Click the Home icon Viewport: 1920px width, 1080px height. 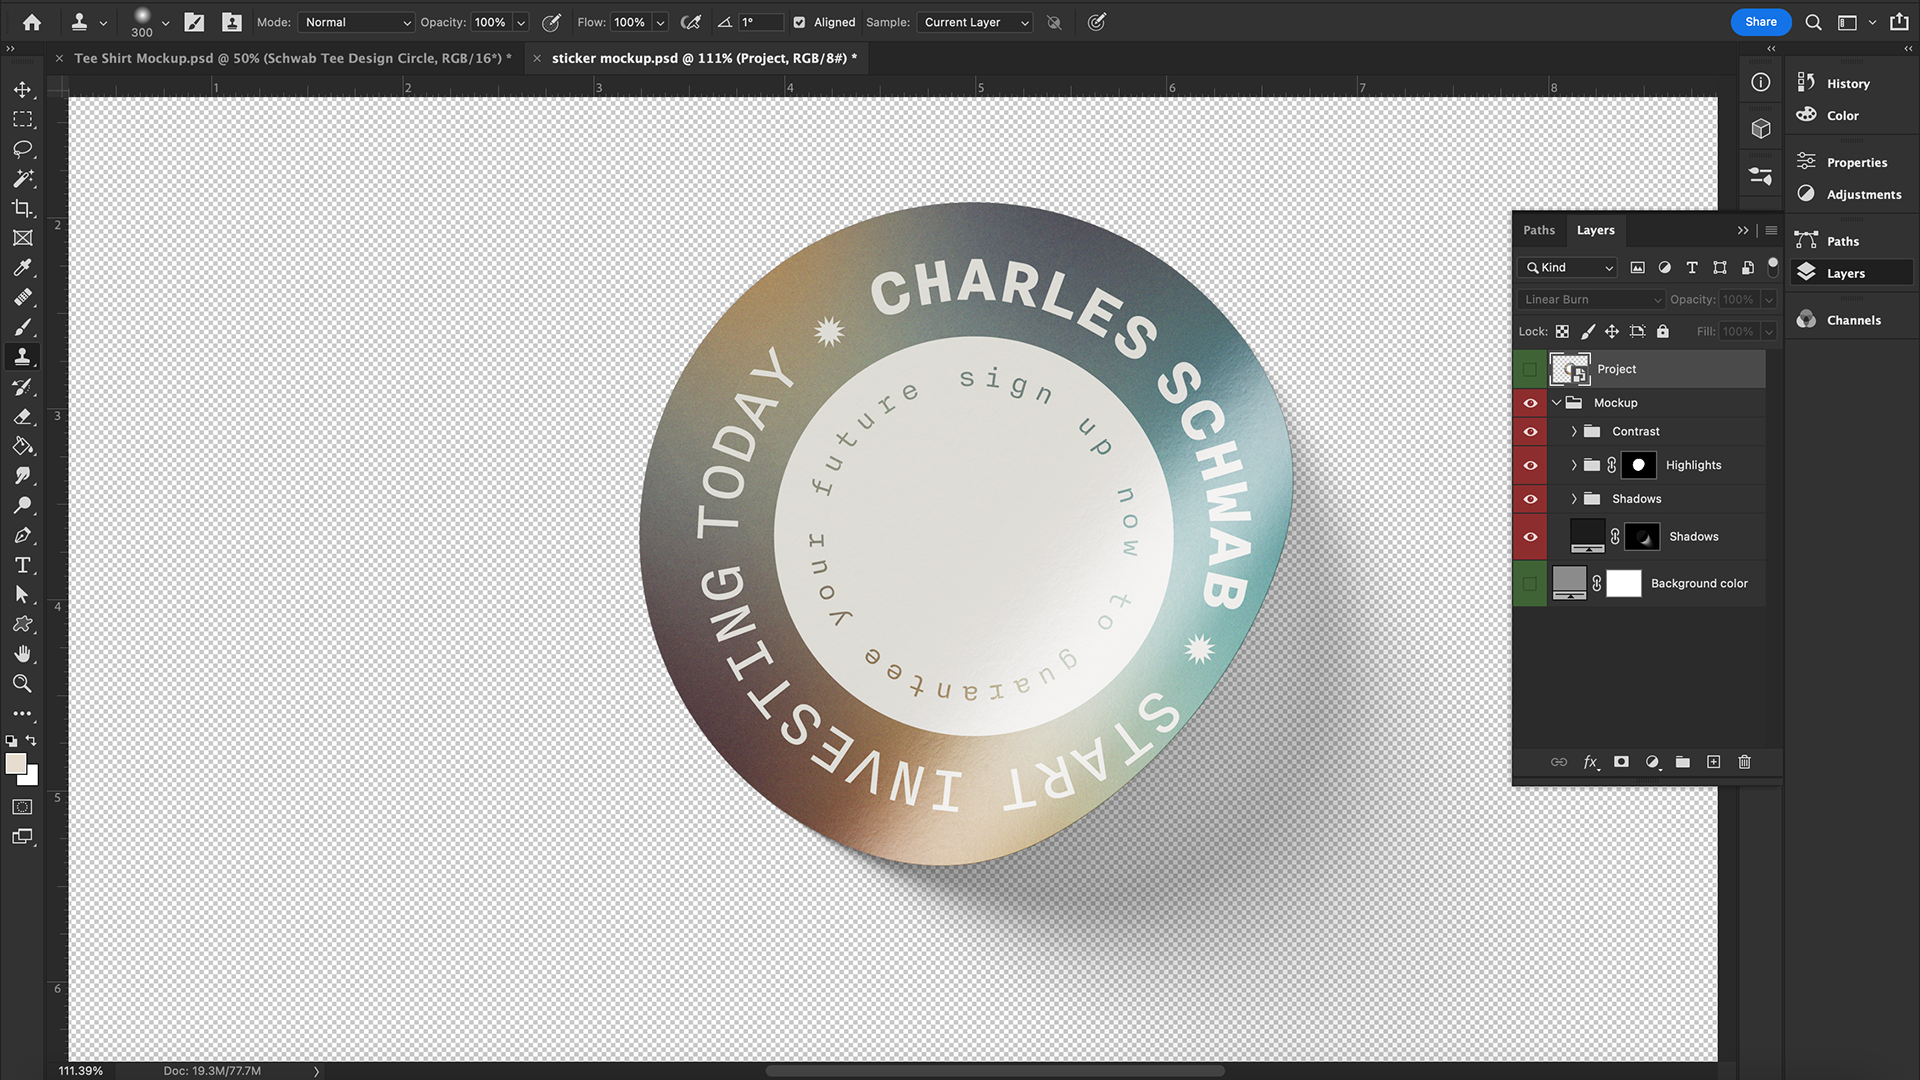pyautogui.click(x=32, y=22)
